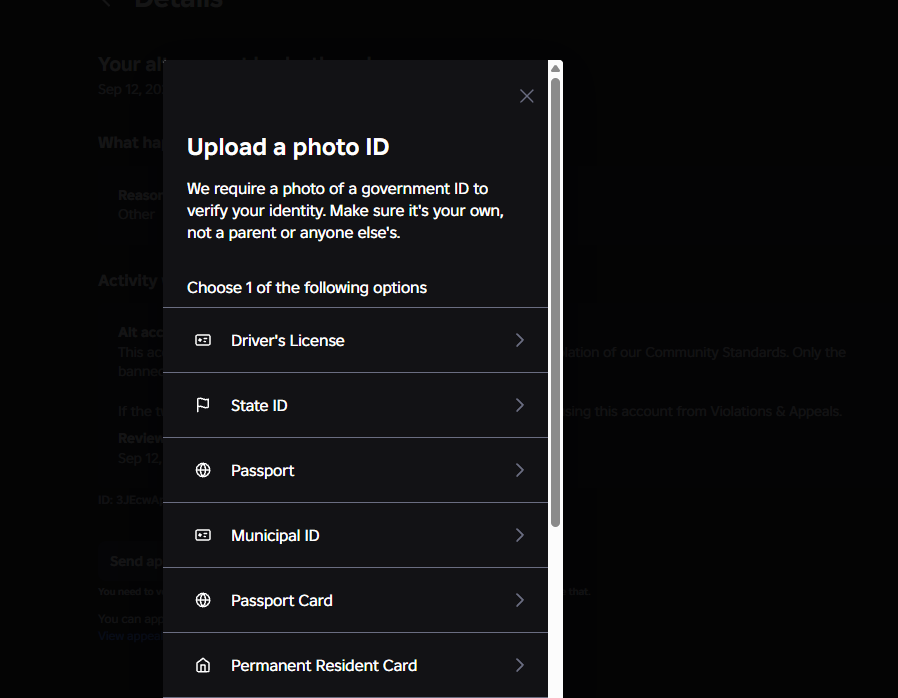Select the Driver's License option label
This screenshot has height=698, width=898.
coord(287,341)
